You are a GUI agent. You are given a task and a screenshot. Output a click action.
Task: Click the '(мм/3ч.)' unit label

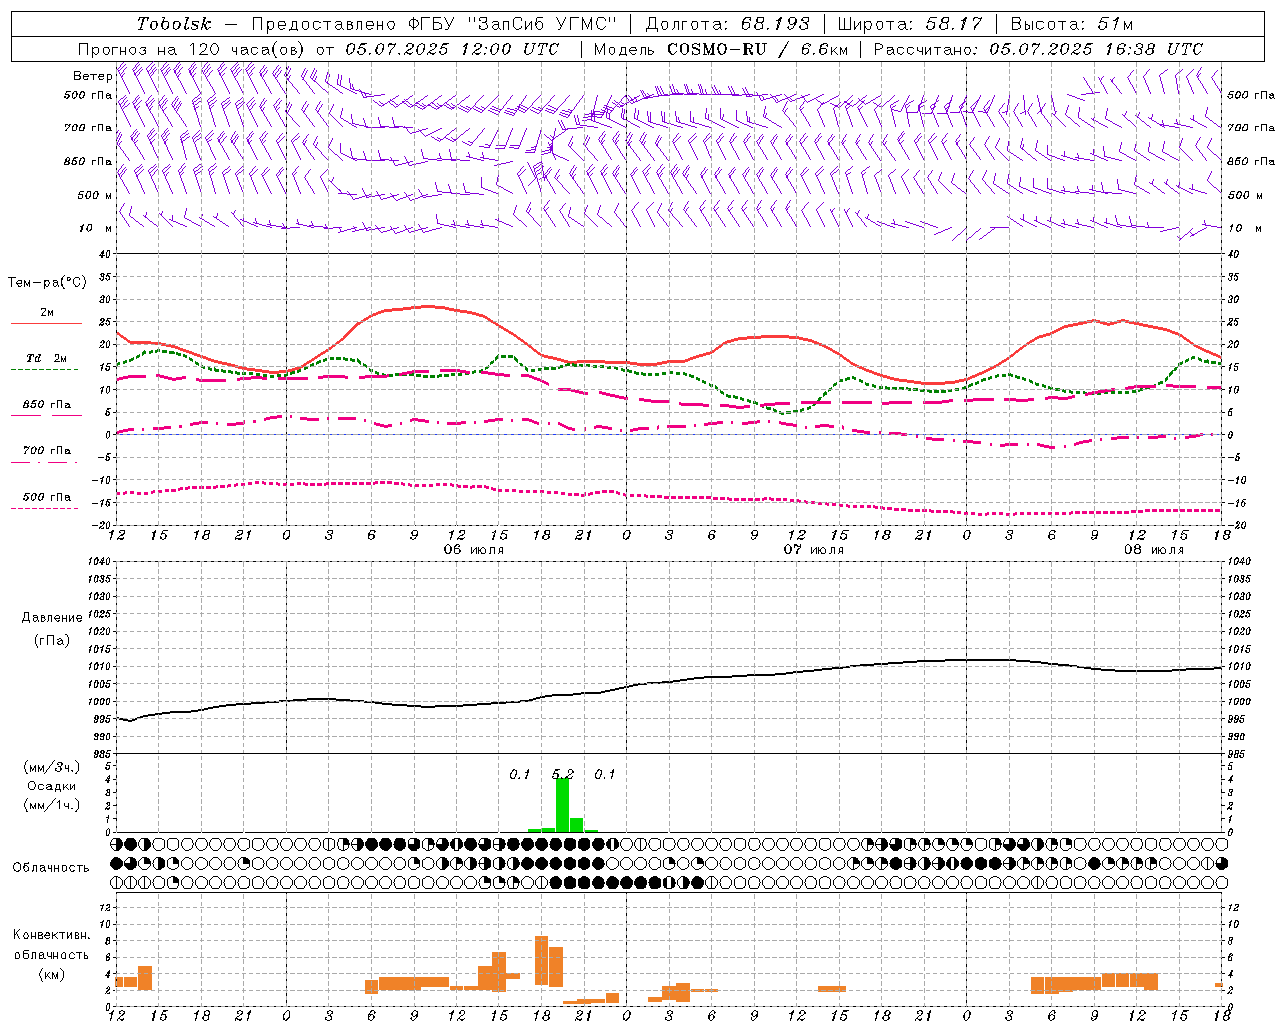[x=52, y=767]
